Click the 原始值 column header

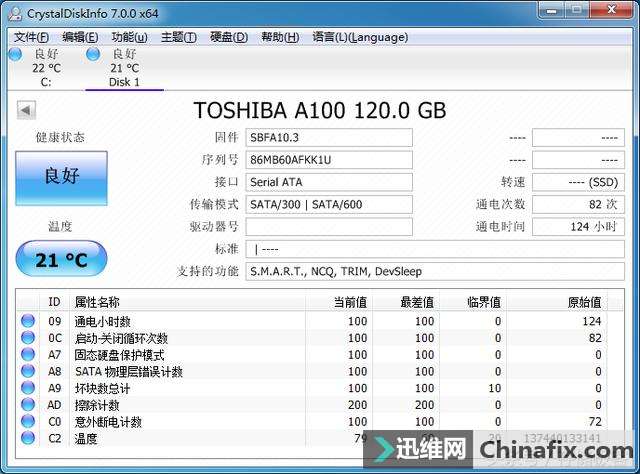(x=557, y=302)
